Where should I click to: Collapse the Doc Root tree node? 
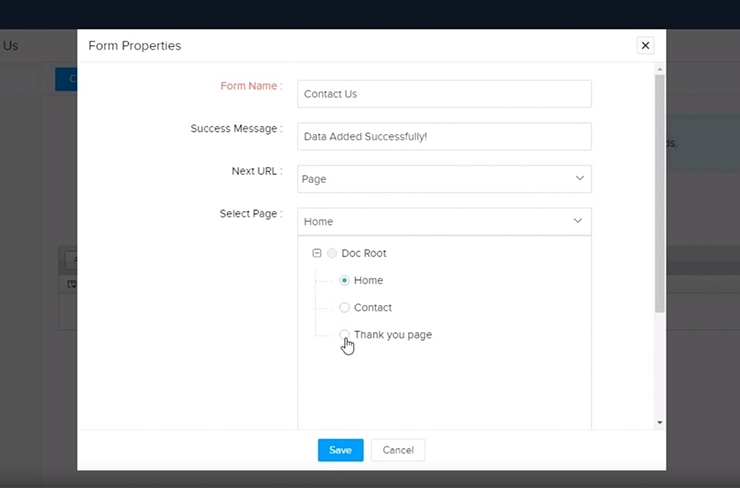click(317, 254)
